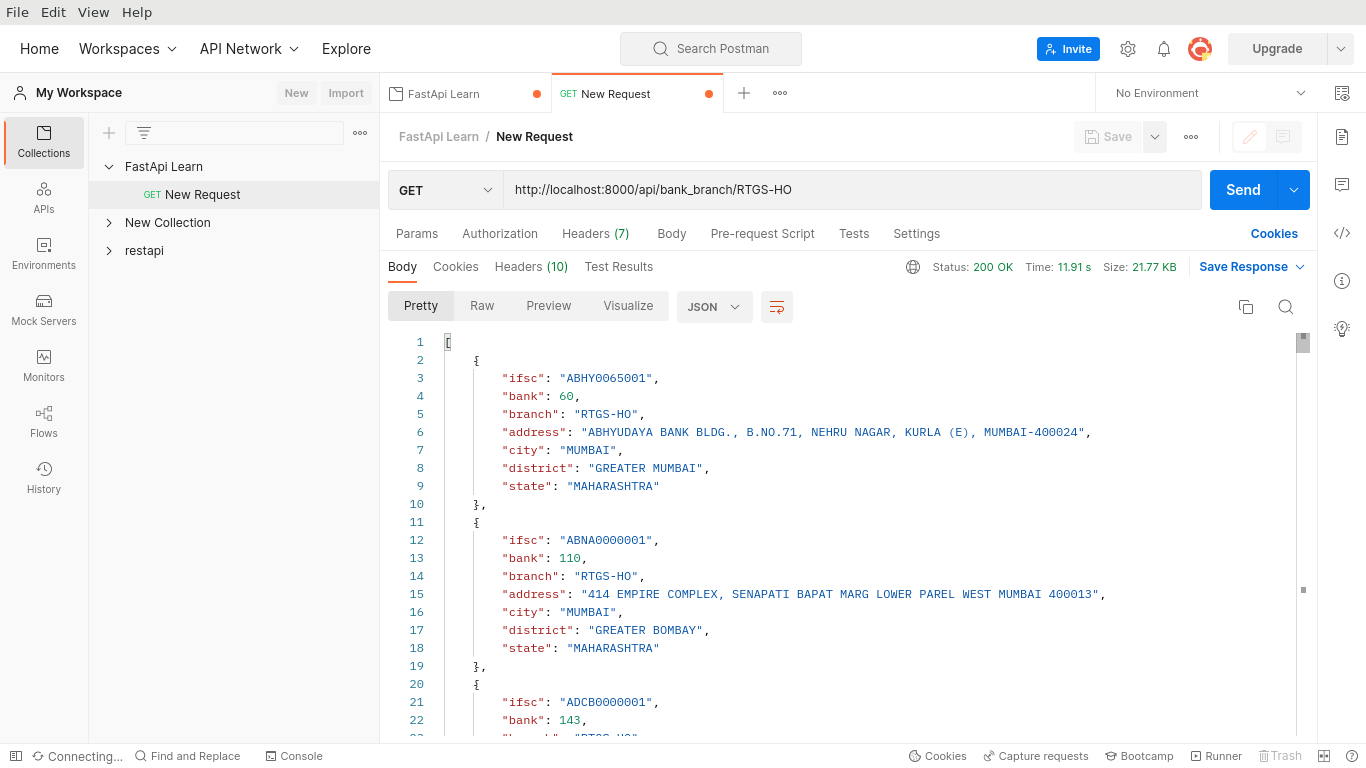Click the network globe icon next to Status
Screen dimensions: 1366x768
coord(913,267)
